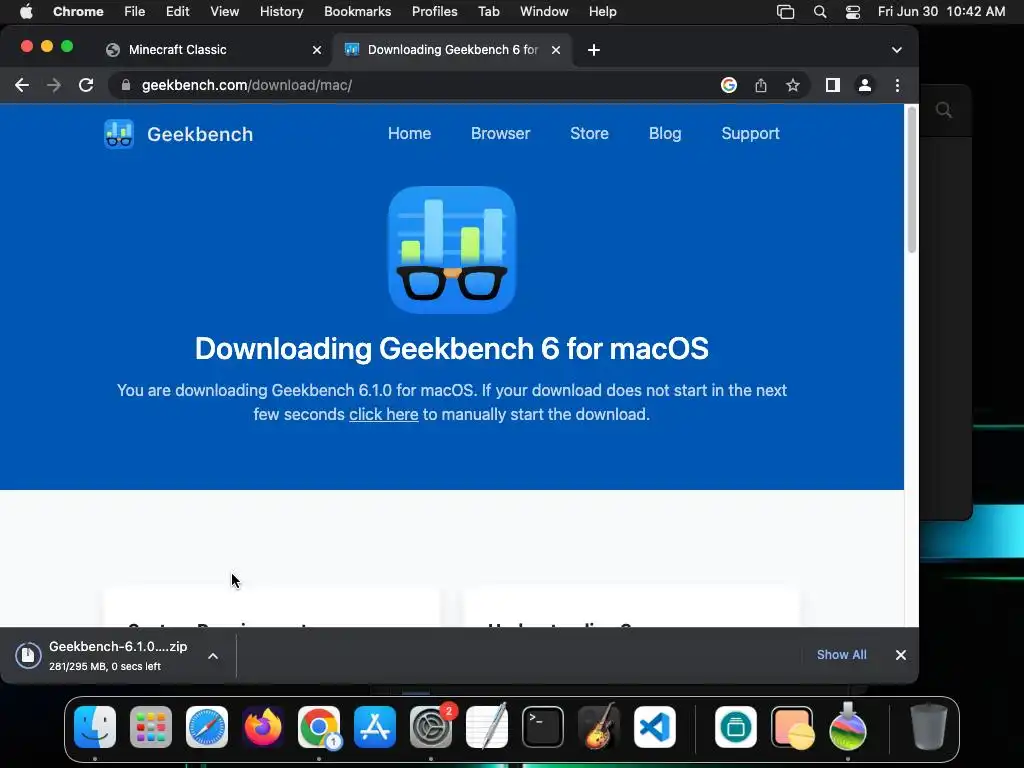
Task: Open the Bookmarks menu
Action: tap(357, 12)
